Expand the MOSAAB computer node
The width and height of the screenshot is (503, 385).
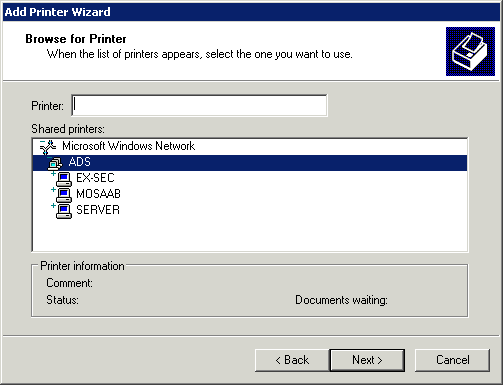click(x=53, y=190)
